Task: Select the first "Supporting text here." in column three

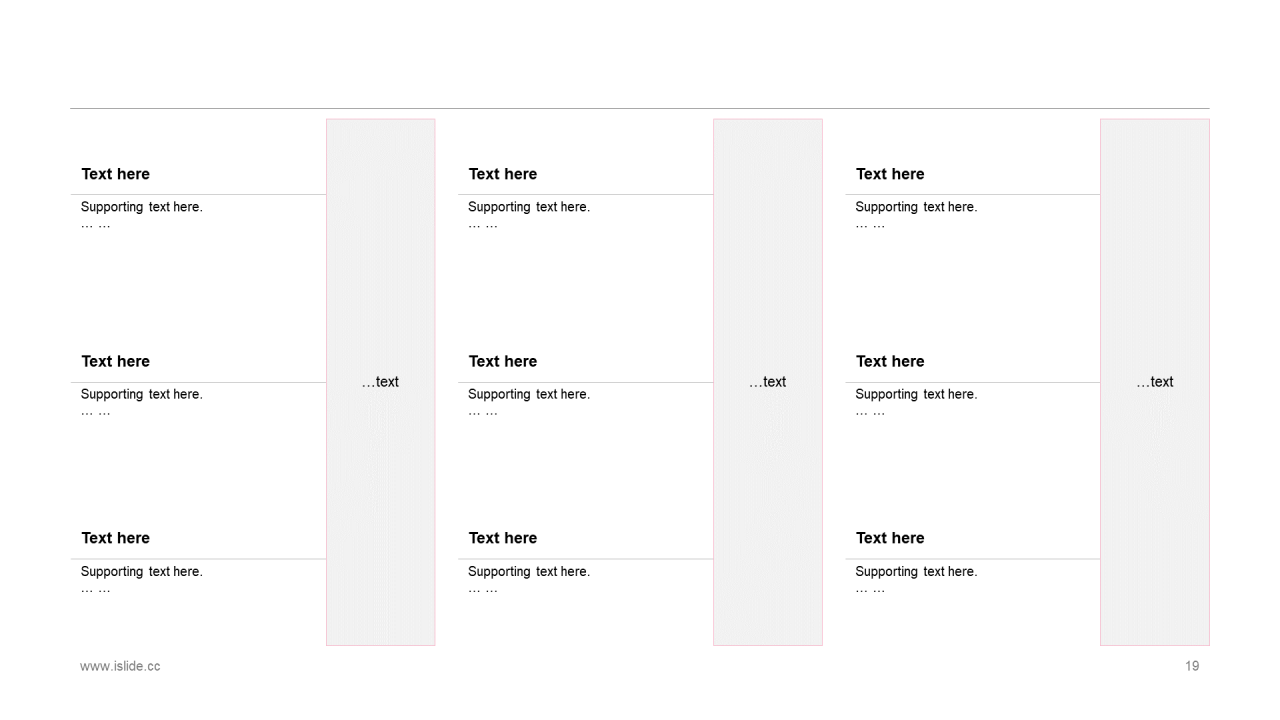Action: 916,207
